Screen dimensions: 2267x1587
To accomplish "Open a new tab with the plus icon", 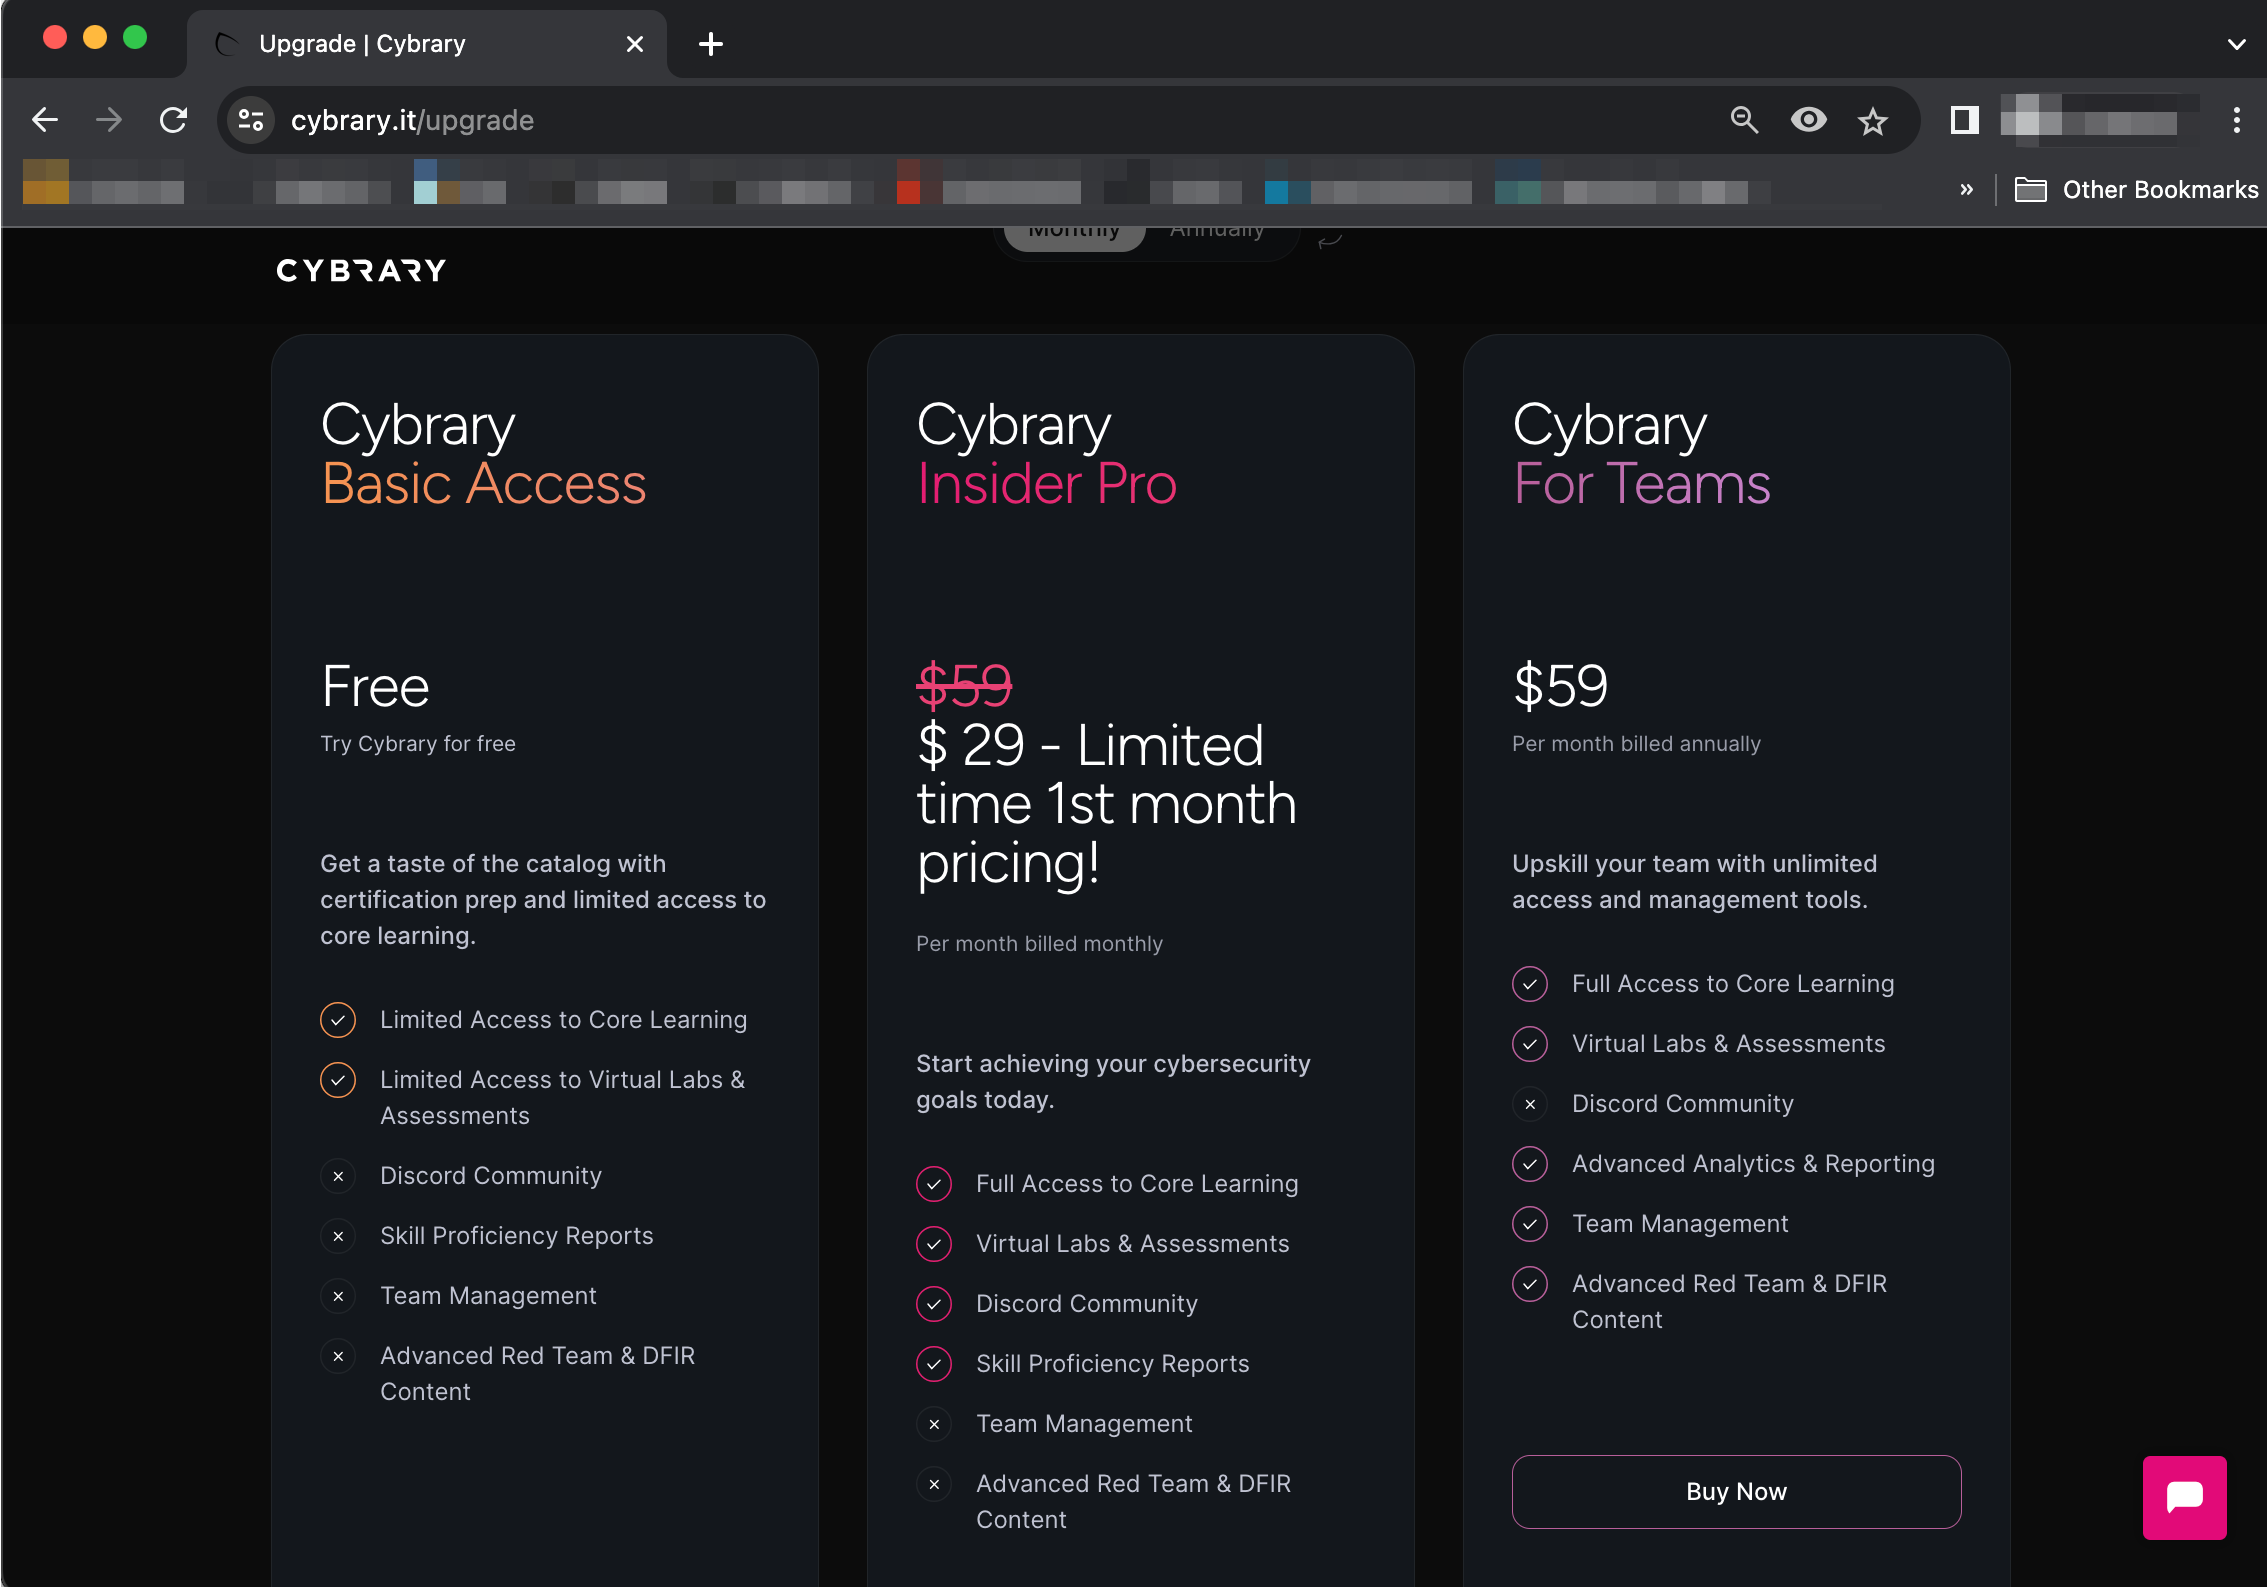I will [x=710, y=44].
